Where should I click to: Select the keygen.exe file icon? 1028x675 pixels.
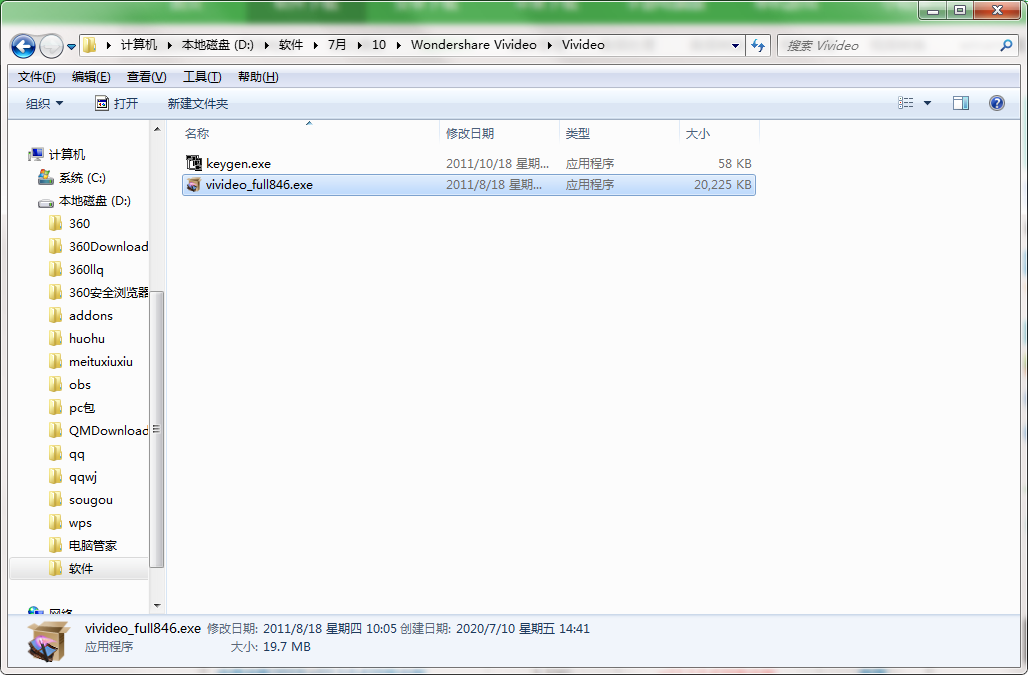[193, 163]
